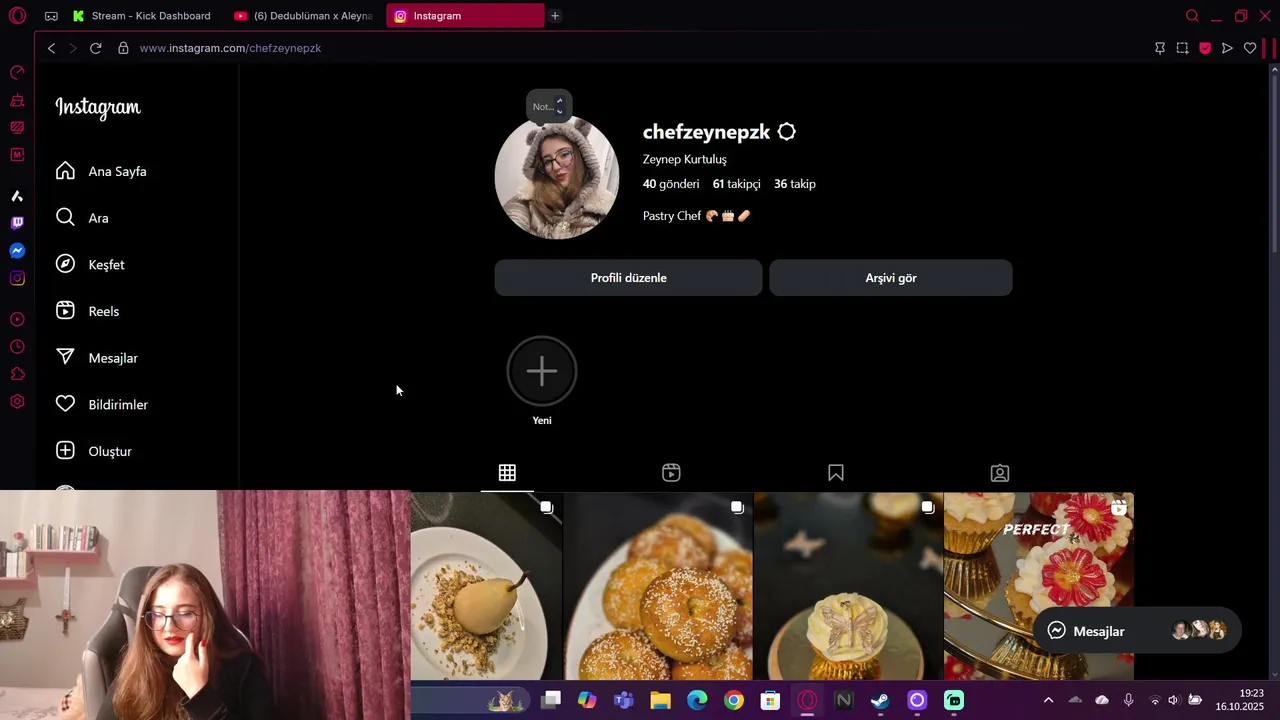Click the Not... note bubble above profile photo

pos(549,106)
